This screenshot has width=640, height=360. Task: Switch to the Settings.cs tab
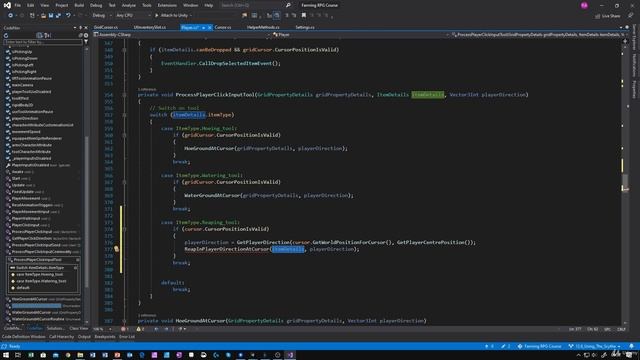point(305,27)
